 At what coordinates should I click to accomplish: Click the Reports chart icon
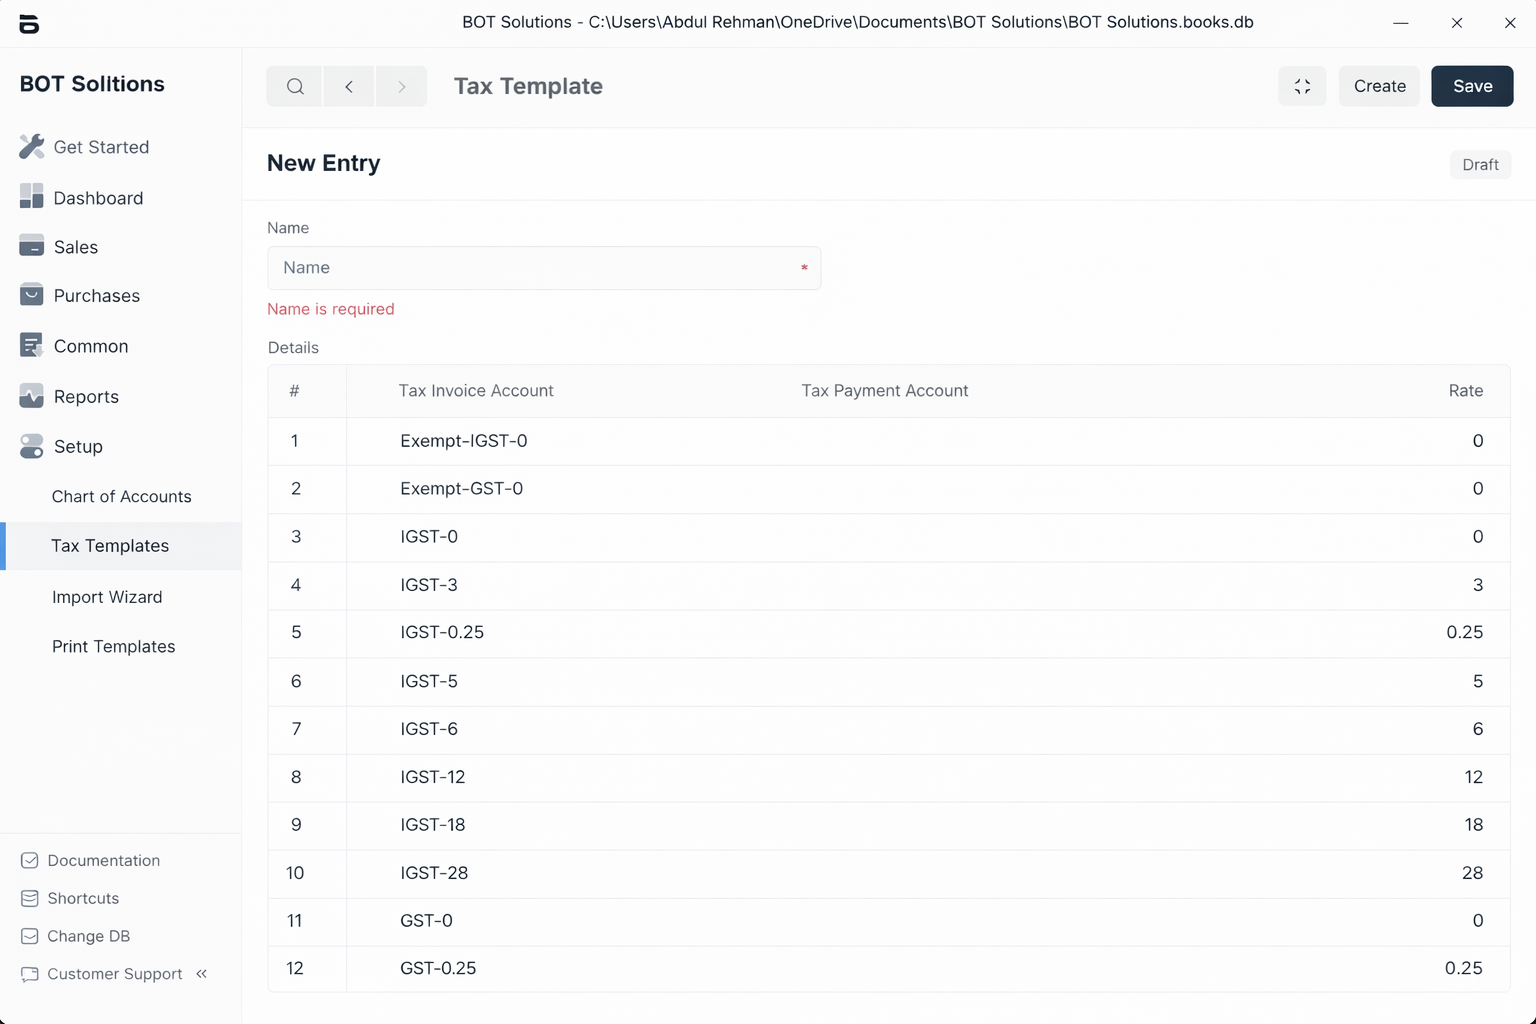31,396
